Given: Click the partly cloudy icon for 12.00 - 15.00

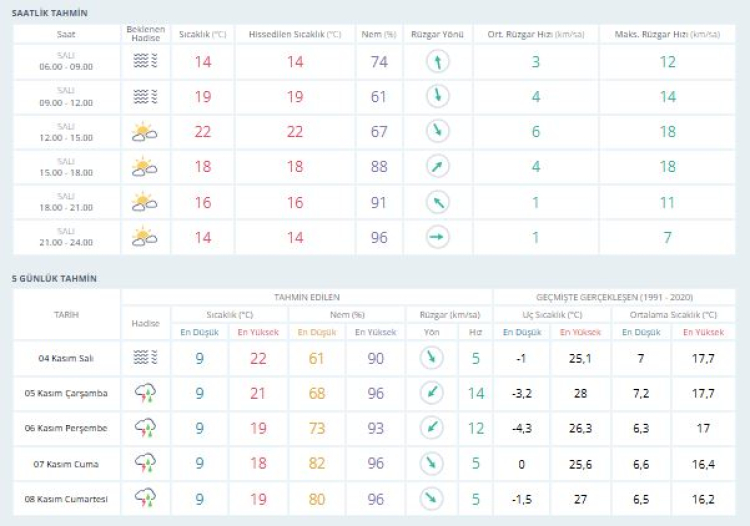Looking at the screenshot, I should click(x=145, y=132).
